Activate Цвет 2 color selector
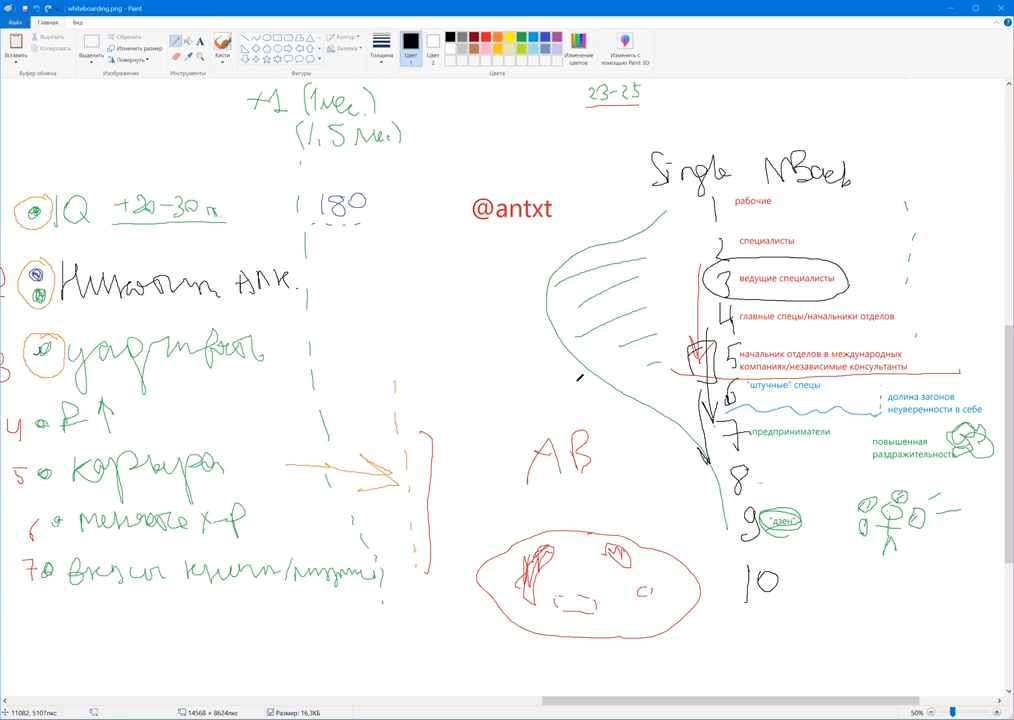 (433, 49)
